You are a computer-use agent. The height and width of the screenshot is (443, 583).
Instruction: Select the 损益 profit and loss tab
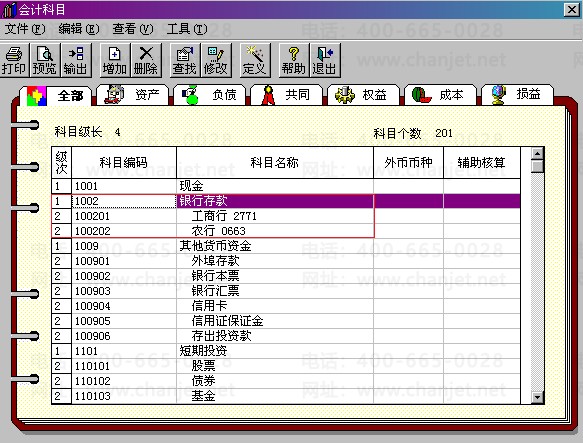(517, 95)
